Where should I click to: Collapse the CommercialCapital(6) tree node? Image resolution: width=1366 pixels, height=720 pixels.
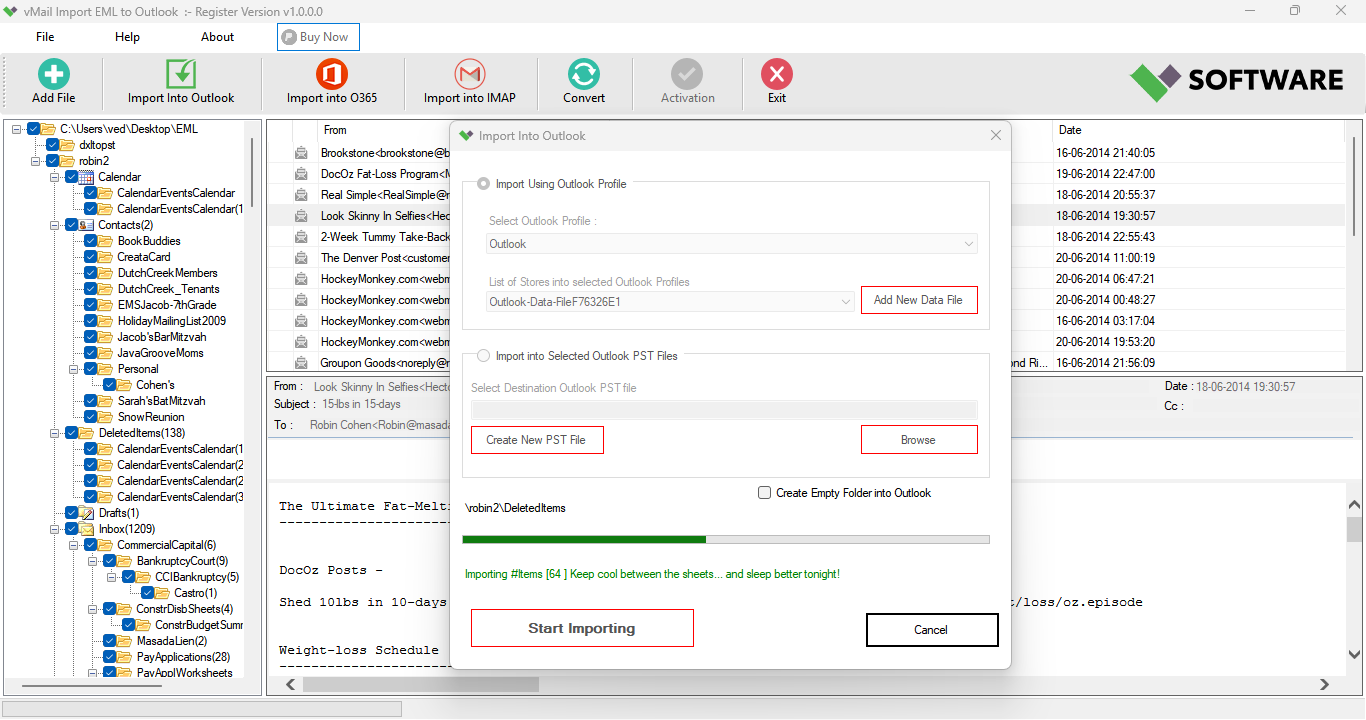(x=74, y=545)
